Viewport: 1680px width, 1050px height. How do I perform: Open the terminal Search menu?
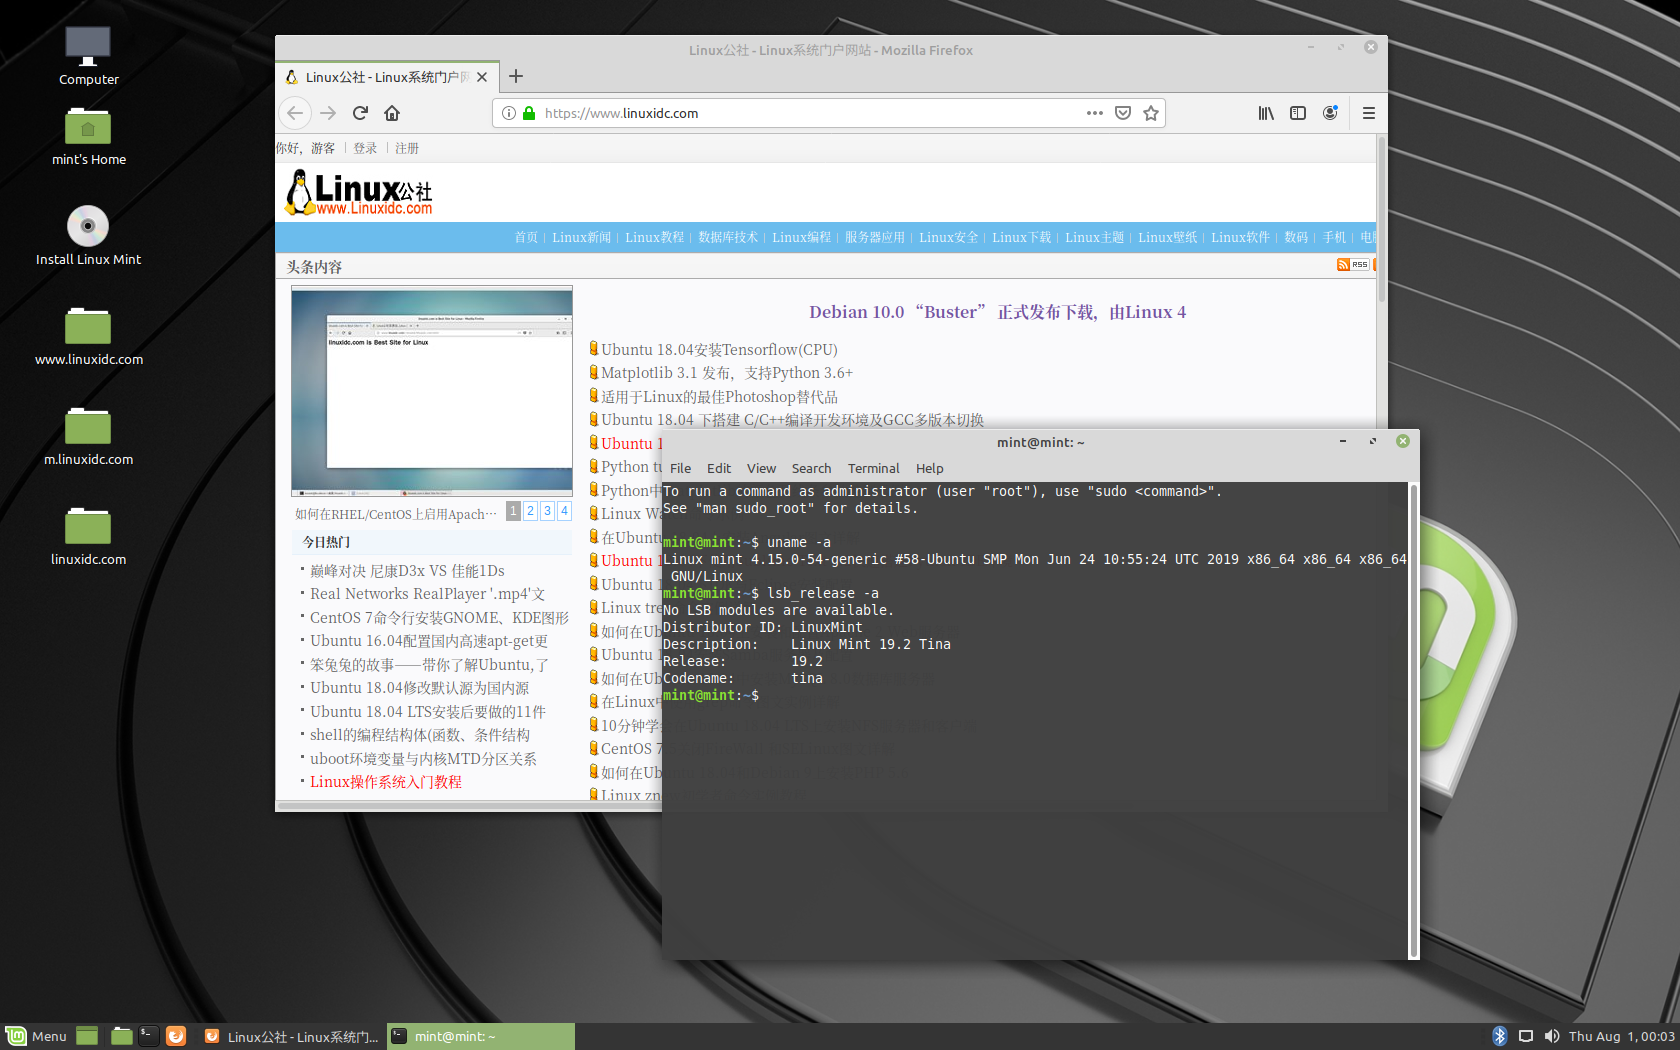coord(811,468)
